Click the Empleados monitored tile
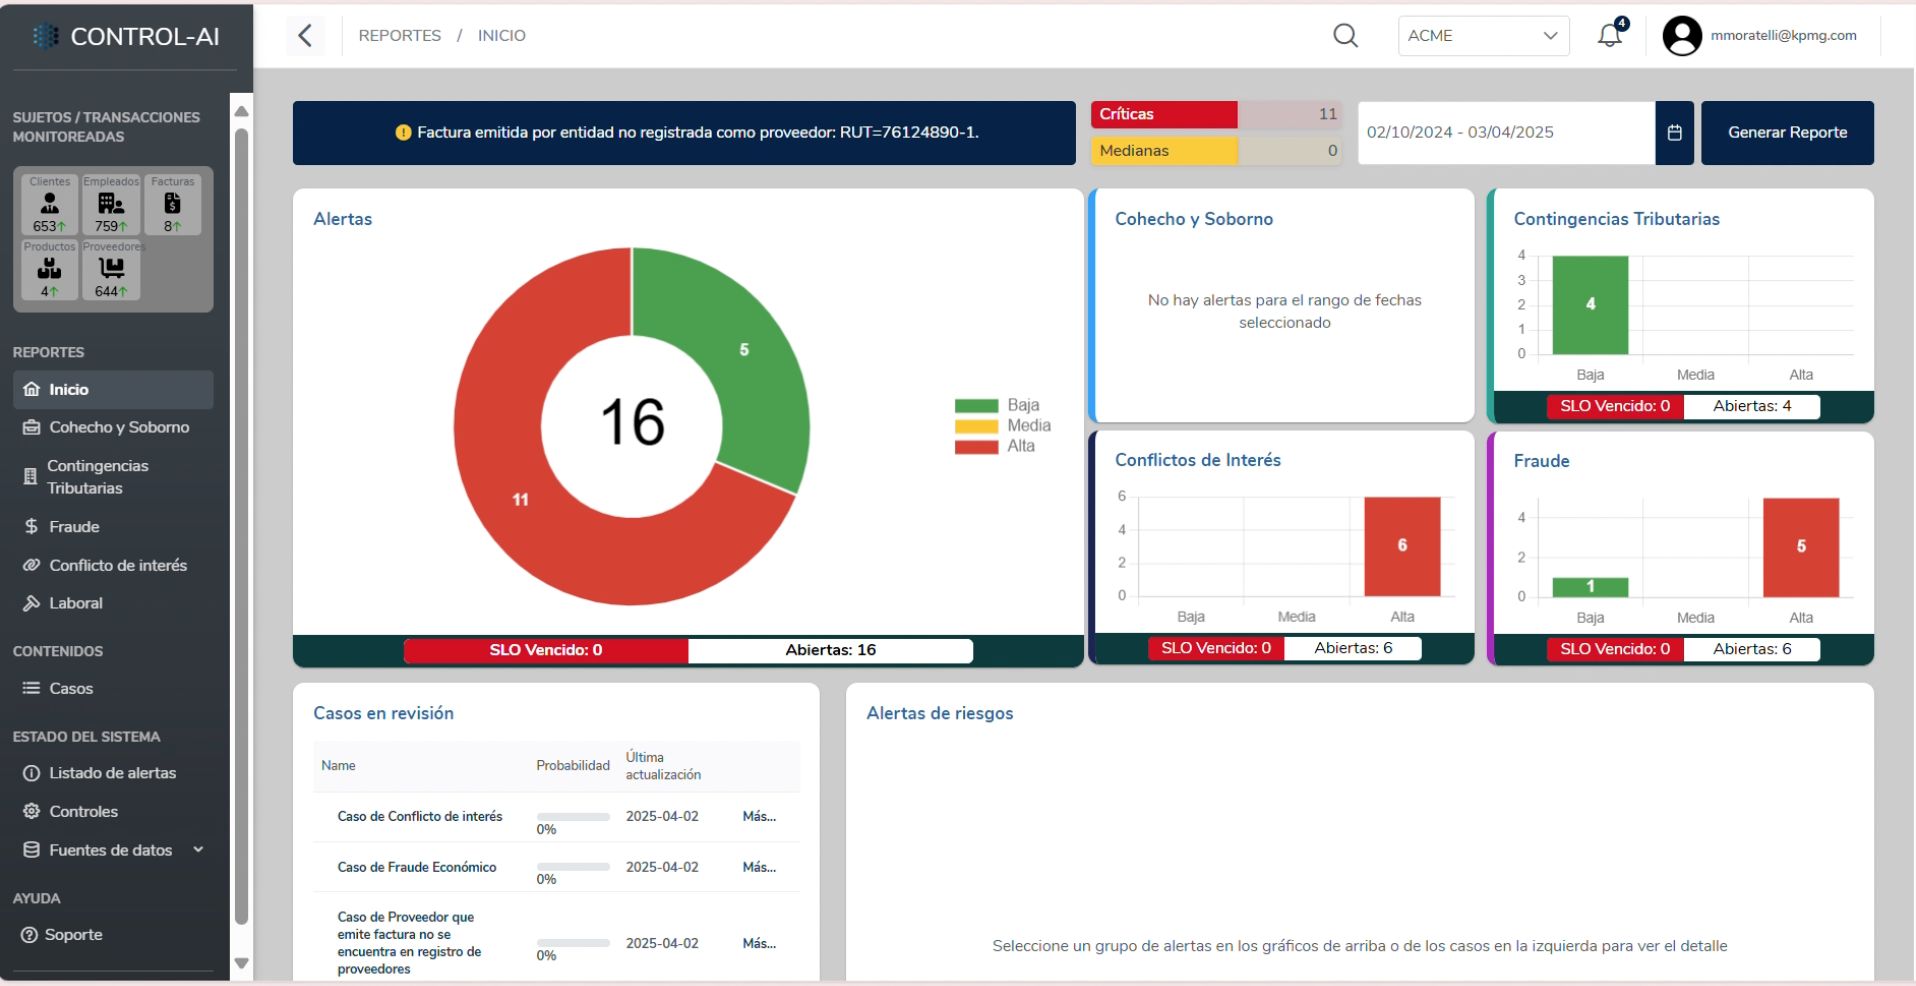 pos(111,205)
